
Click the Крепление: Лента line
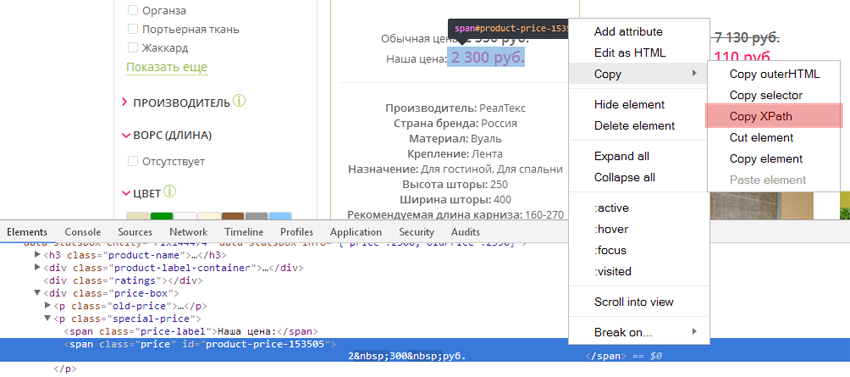click(x=455, y=154)
